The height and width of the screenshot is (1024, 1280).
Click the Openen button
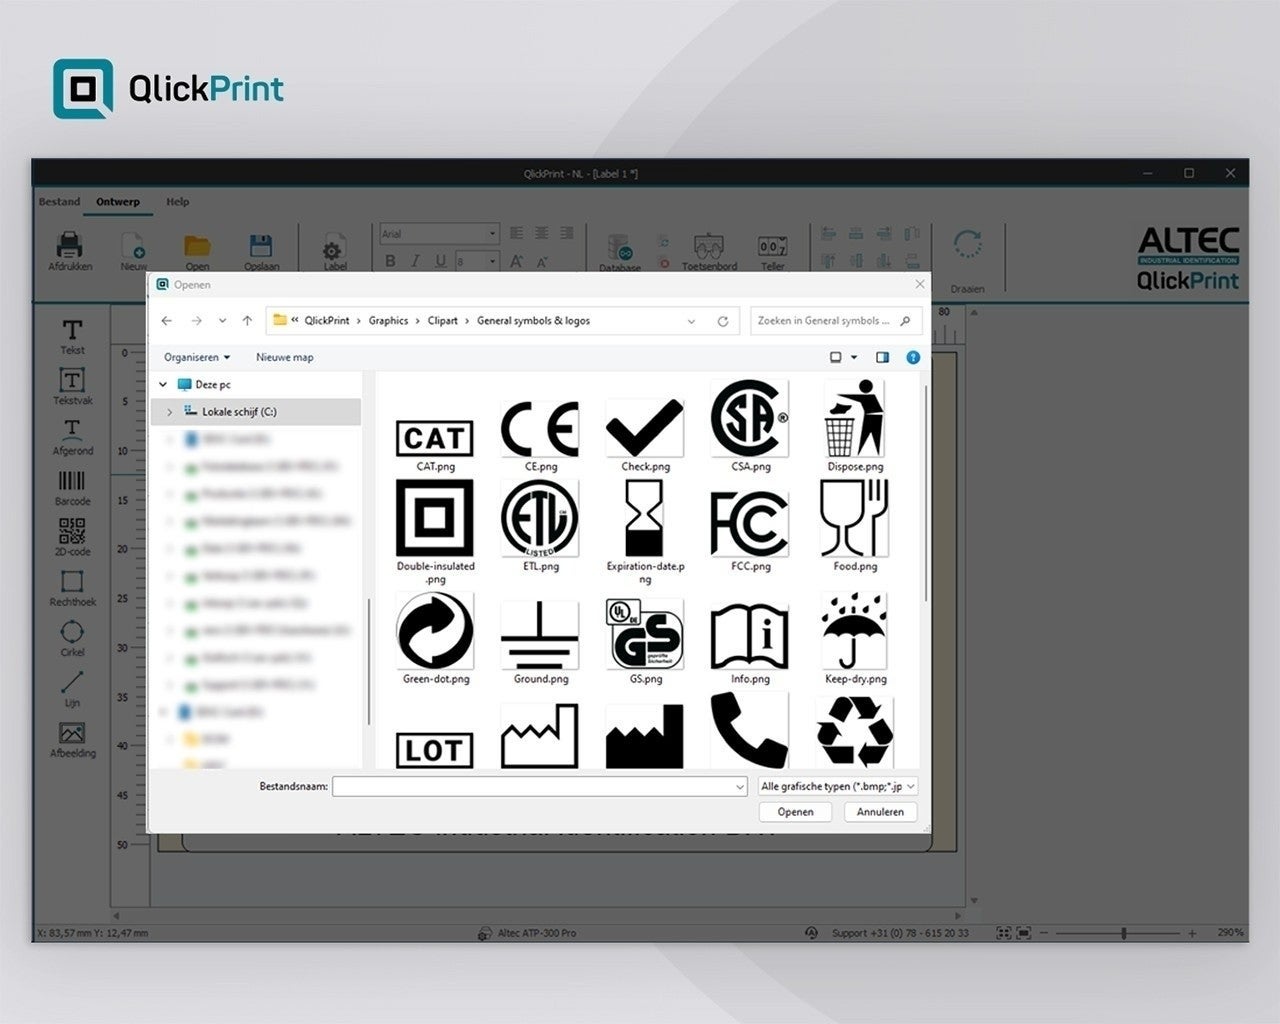tap(795, 812)
